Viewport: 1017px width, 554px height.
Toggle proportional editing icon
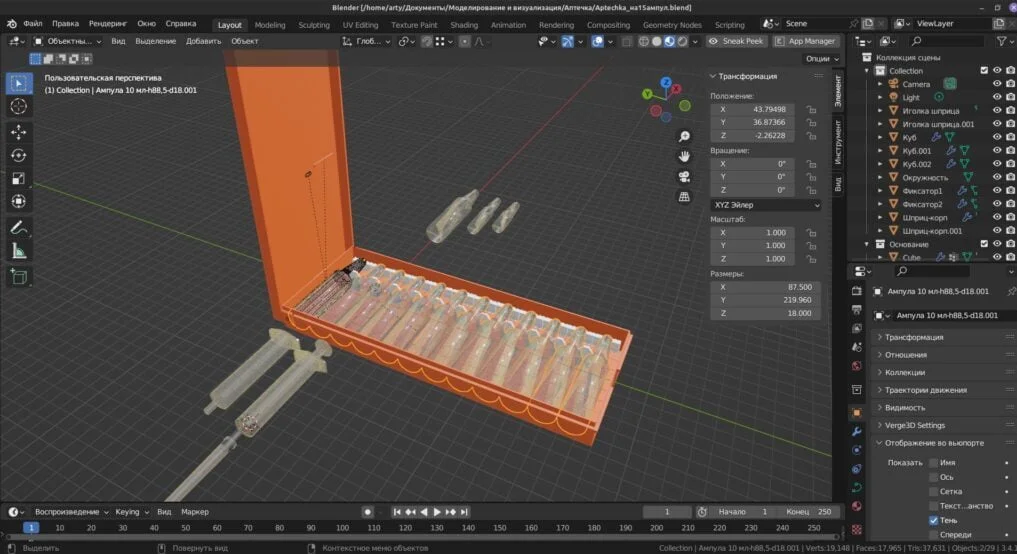(464, 41)
